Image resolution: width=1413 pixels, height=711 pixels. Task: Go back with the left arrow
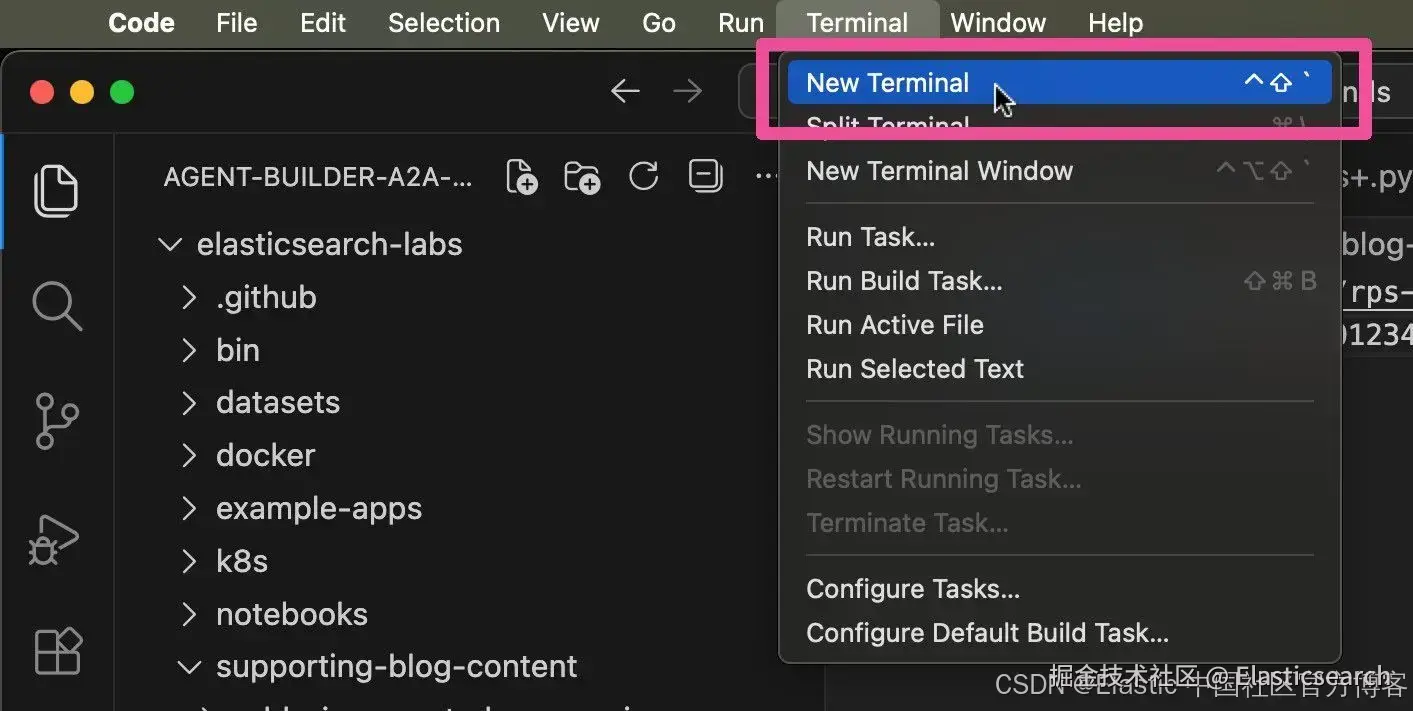pyautogui.click(x=625, y=92)
